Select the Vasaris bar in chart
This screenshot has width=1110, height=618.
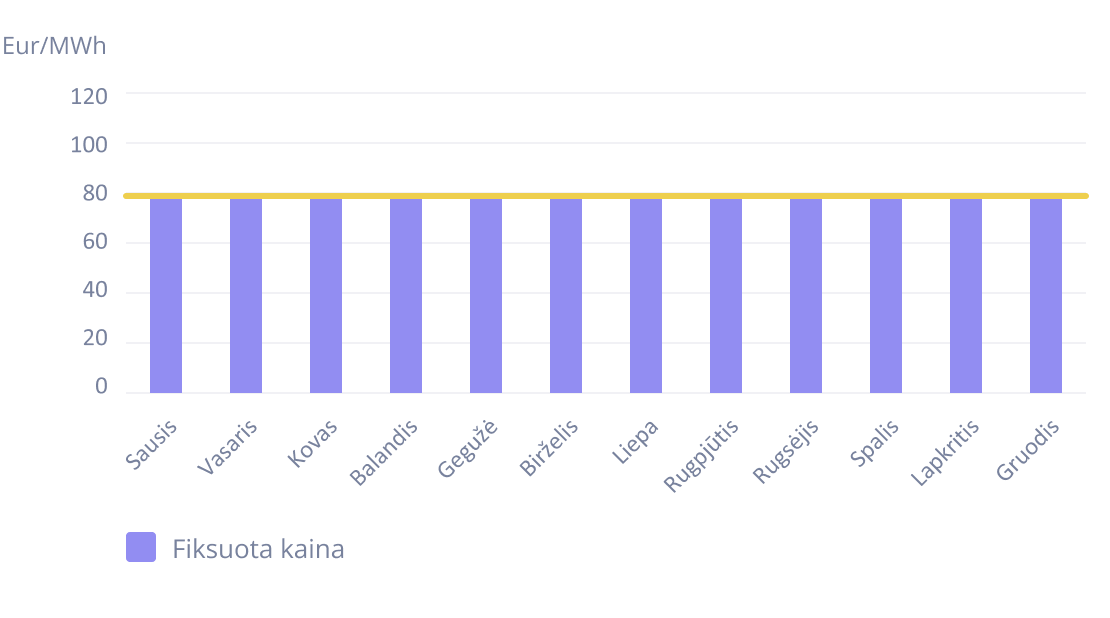[246, 295]
